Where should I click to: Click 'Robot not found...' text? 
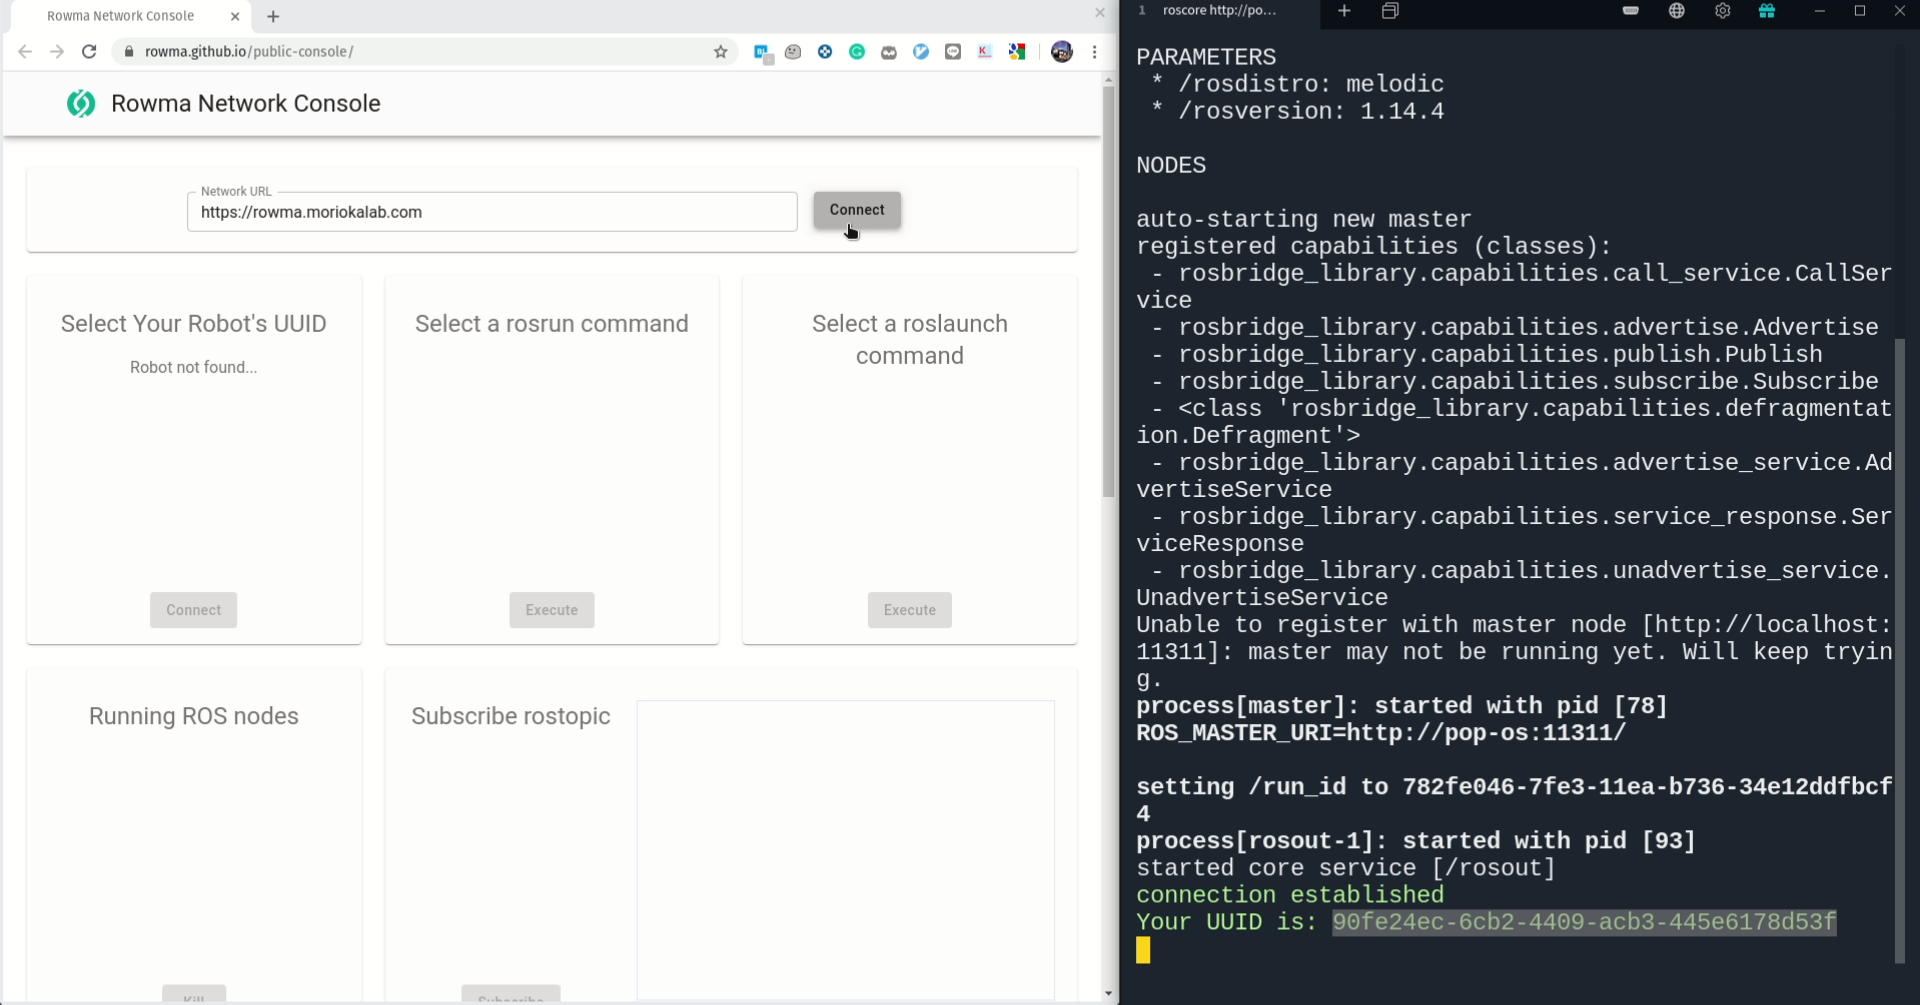point(193,367)
